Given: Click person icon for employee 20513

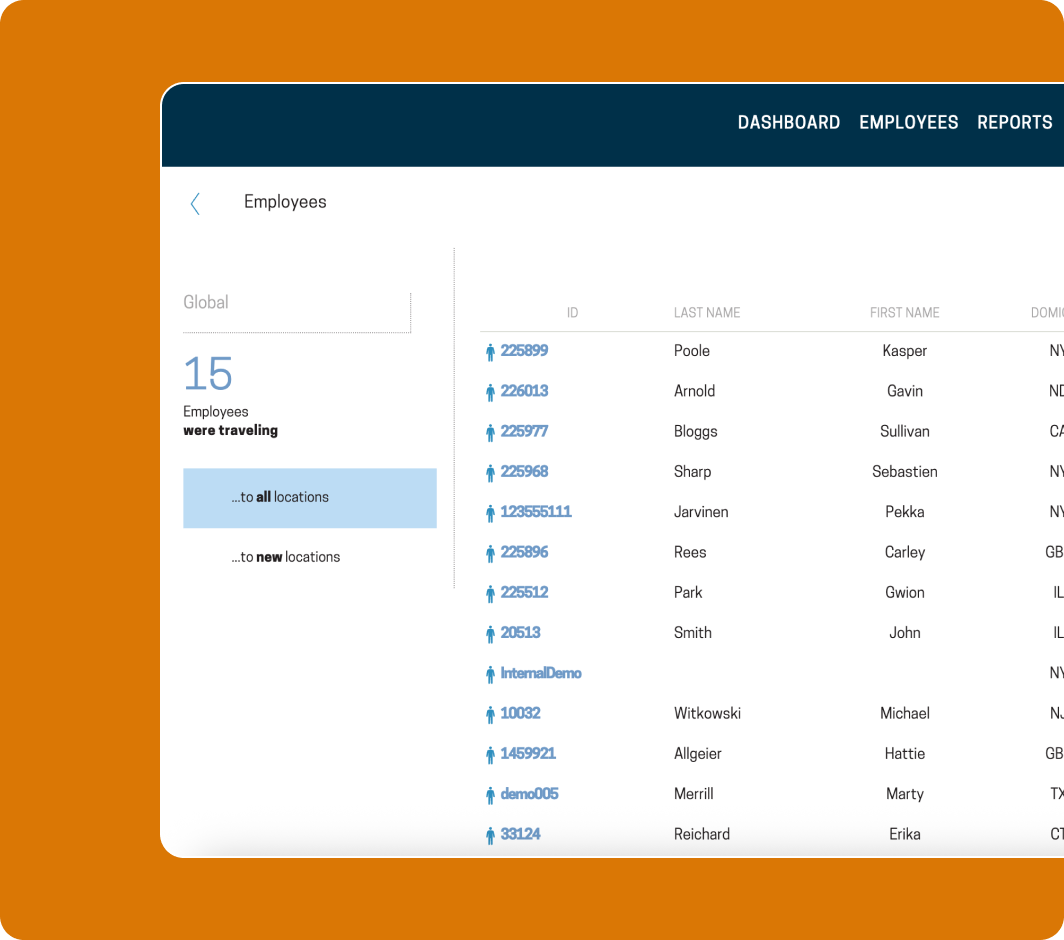Looking at the screenshot, I should click(490, 634).
